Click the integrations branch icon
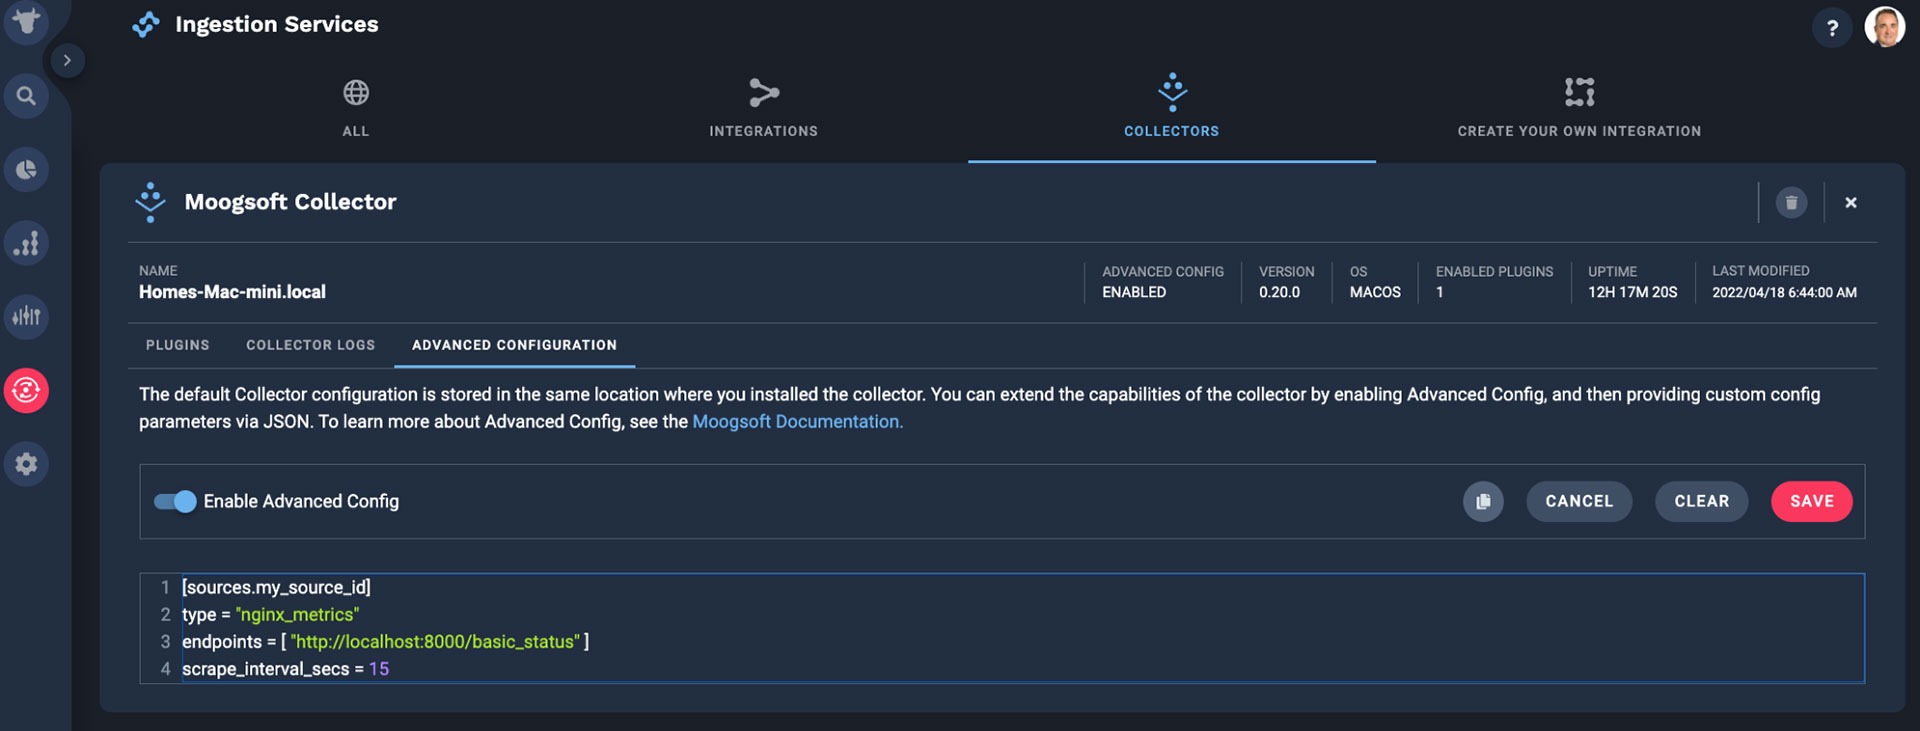 (764, 92)
